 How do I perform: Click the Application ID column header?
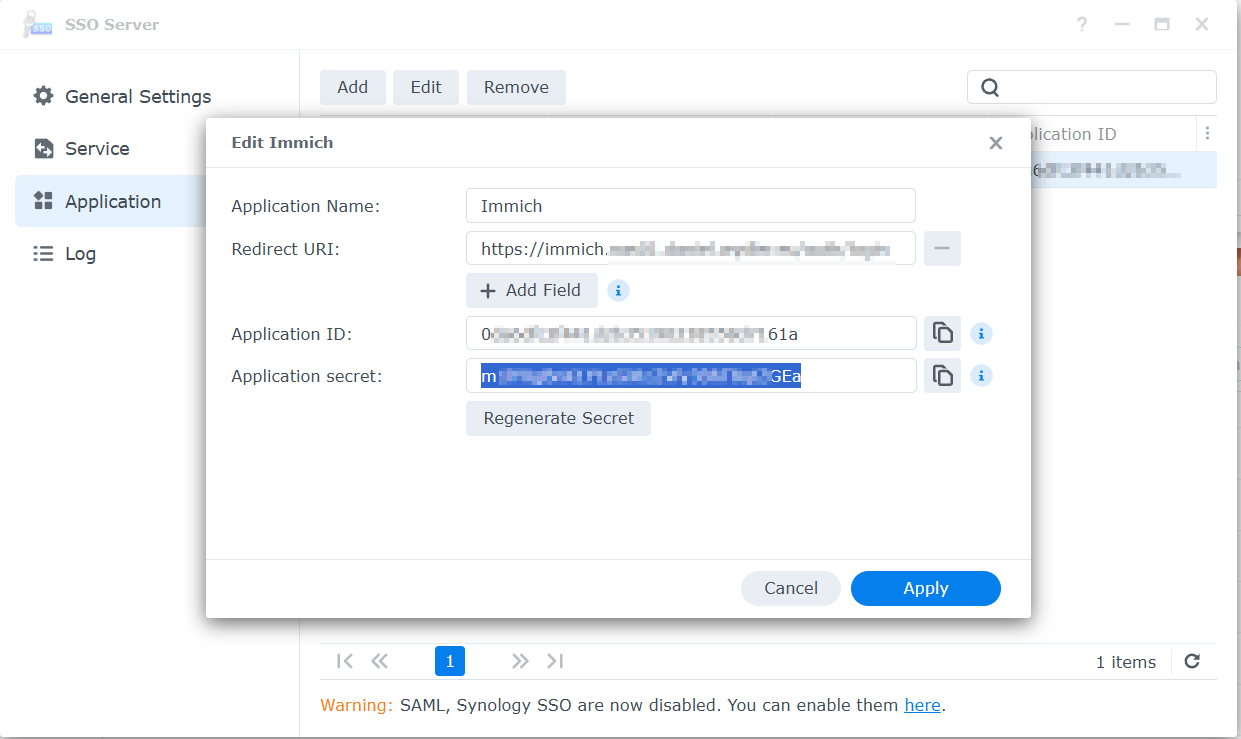(1112, 133)
